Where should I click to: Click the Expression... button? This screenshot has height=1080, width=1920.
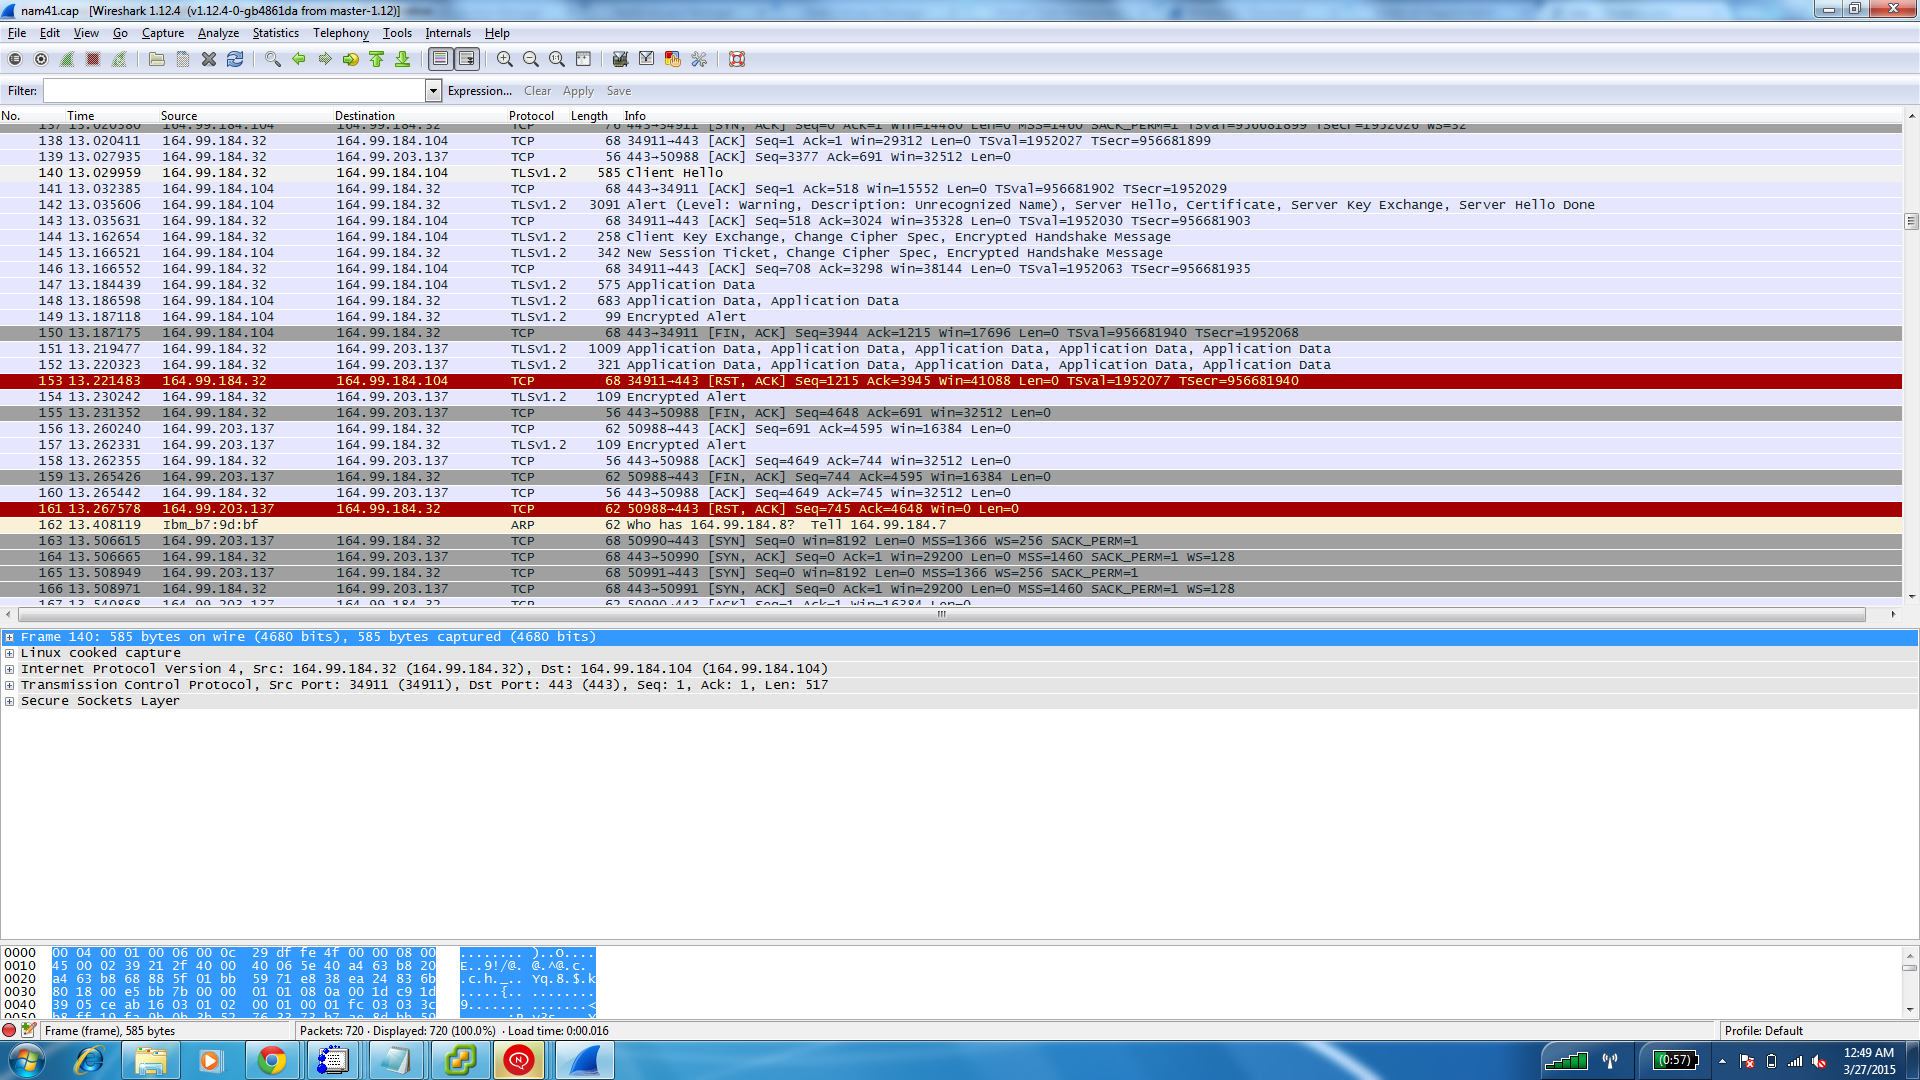pos(480,91)
